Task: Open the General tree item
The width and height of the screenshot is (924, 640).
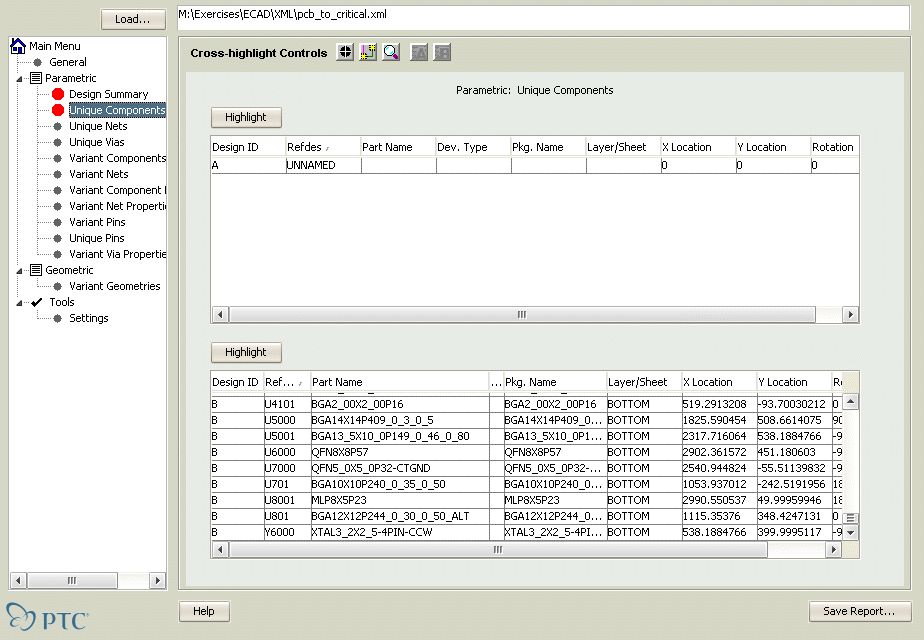Action: [x=68, y=62]
